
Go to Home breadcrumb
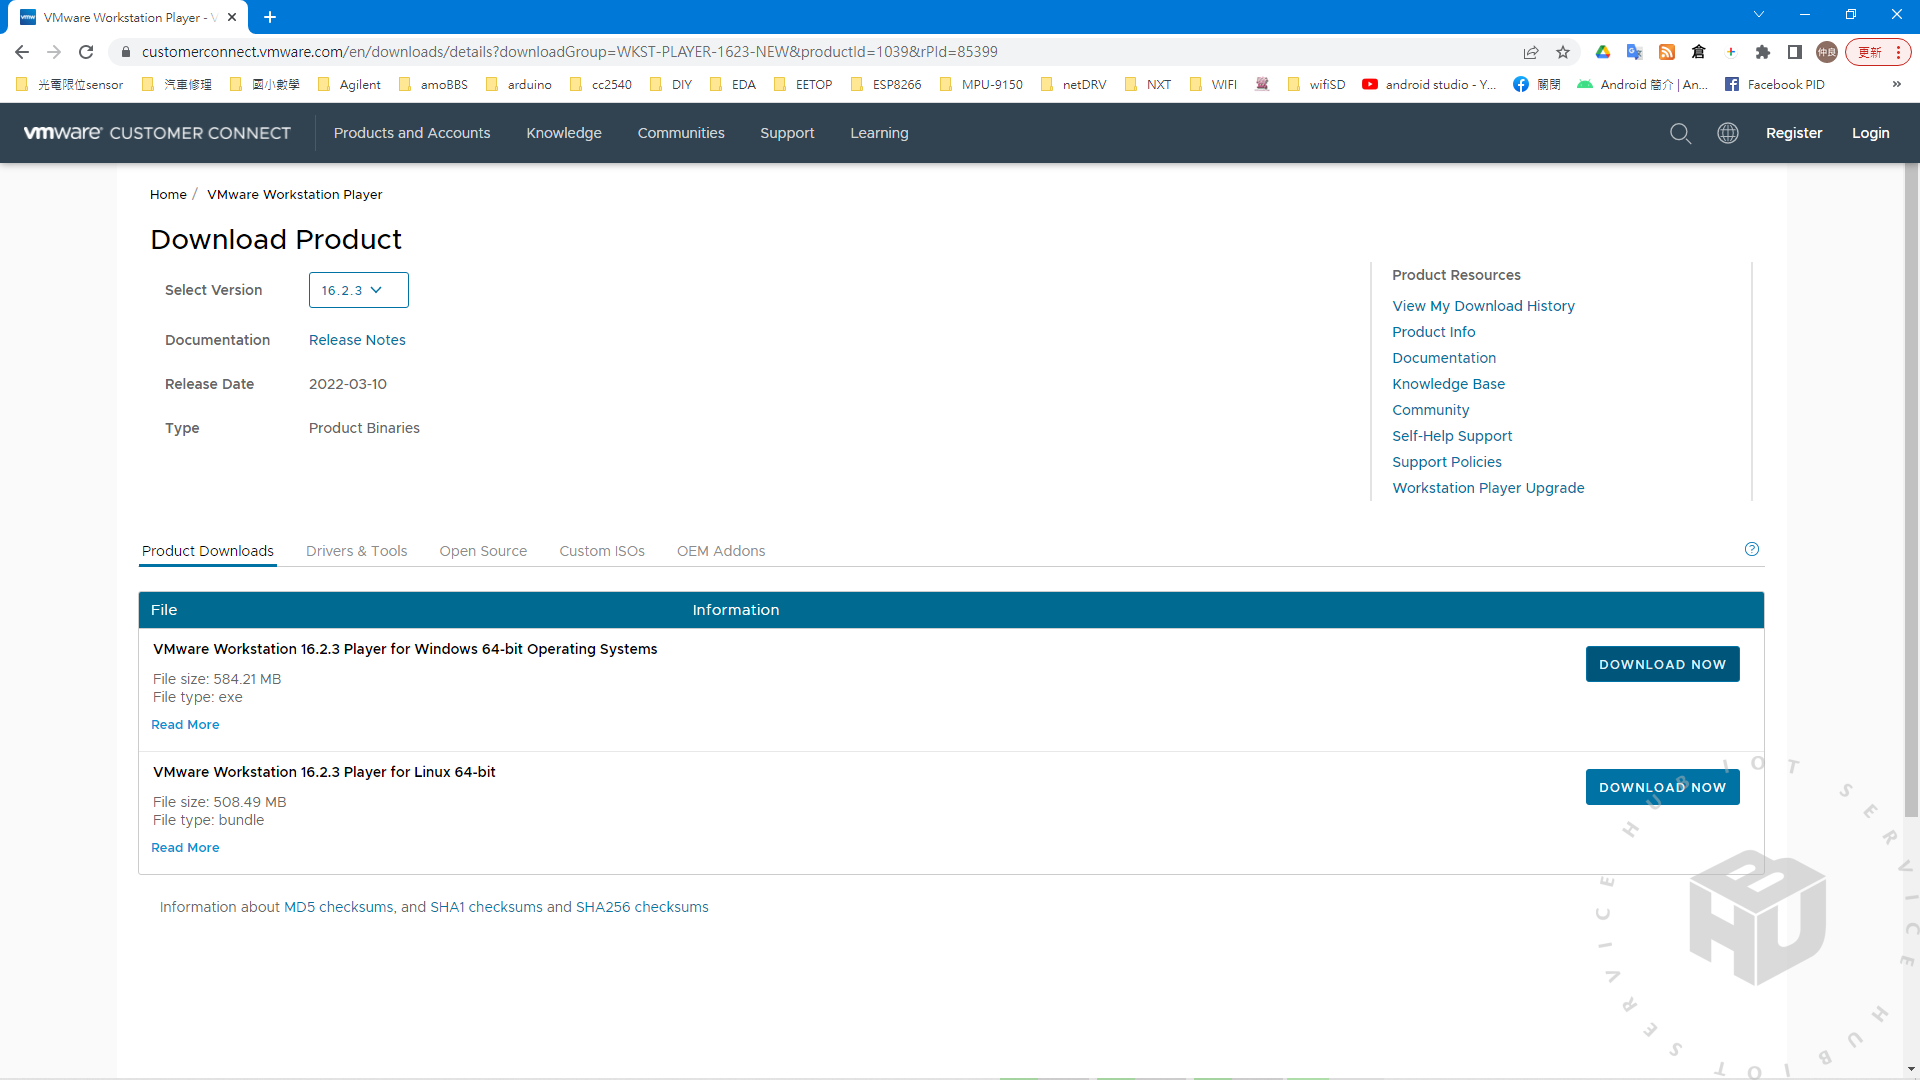(168, 194)
